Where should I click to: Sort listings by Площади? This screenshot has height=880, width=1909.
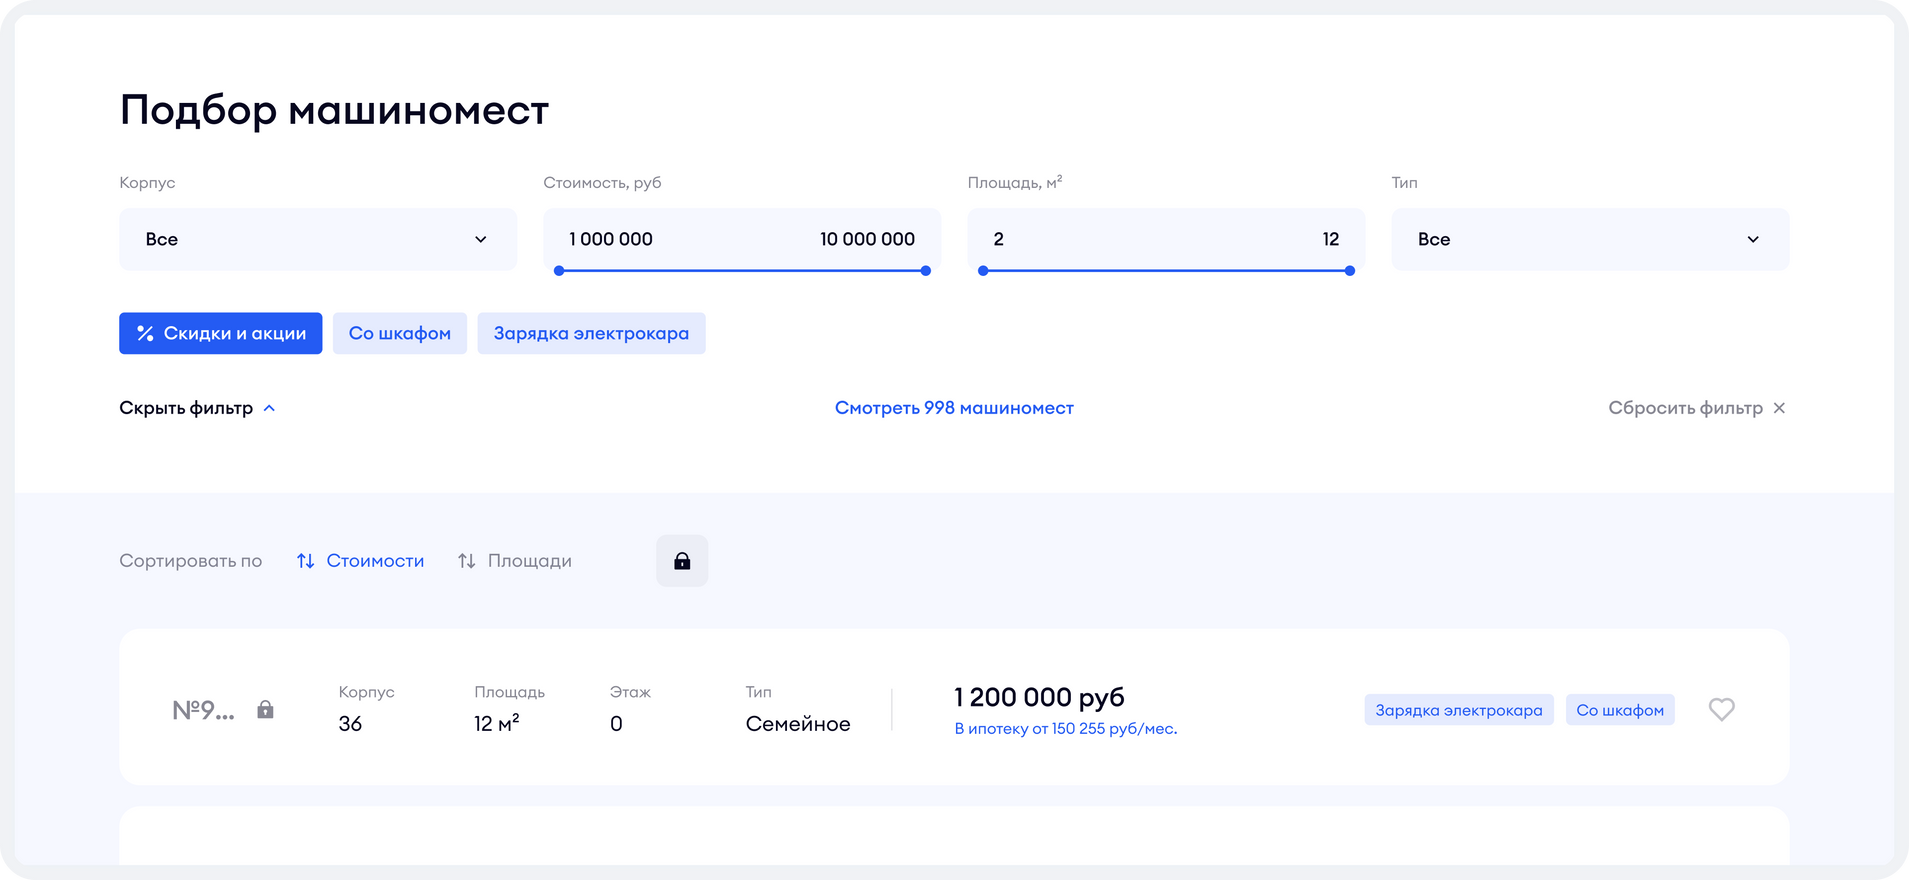point(529,561)
